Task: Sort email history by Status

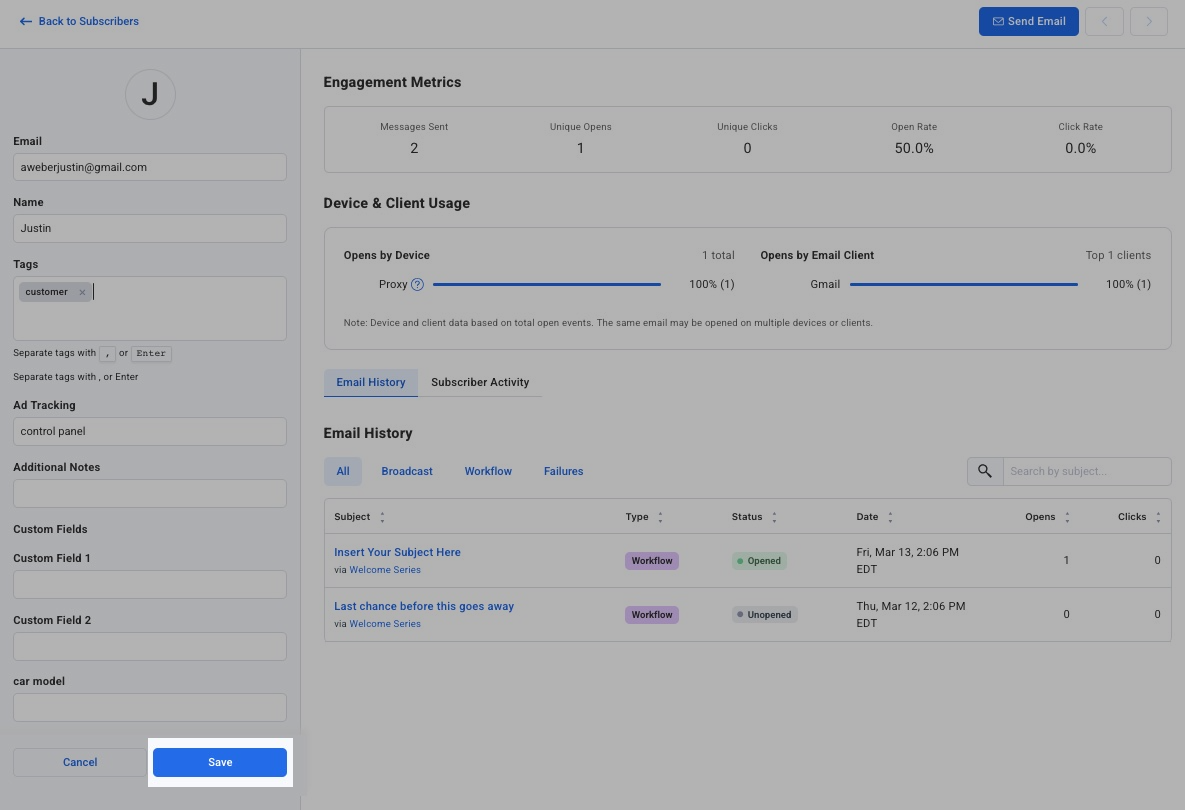Action: [774, 517]
